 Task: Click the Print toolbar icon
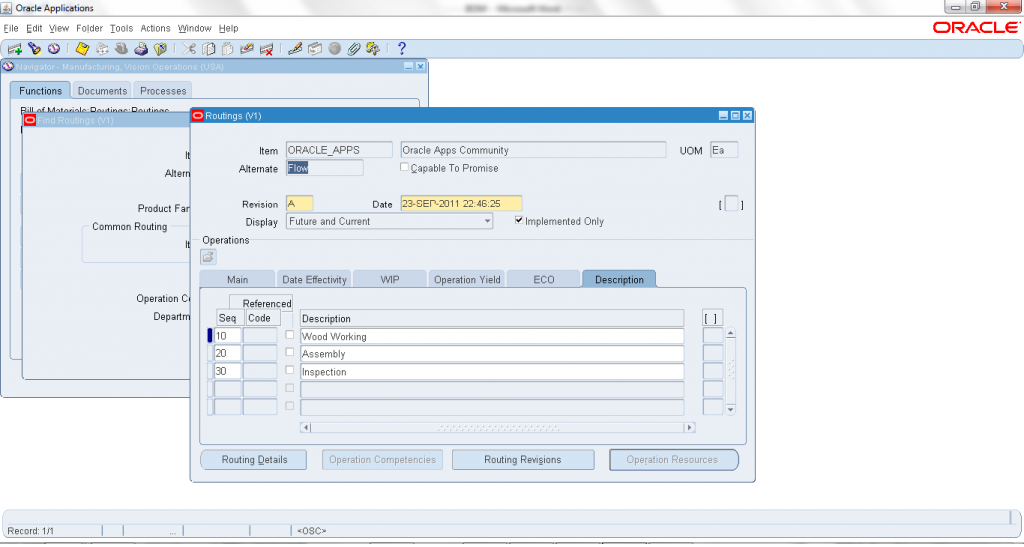(x=141, y=49)
